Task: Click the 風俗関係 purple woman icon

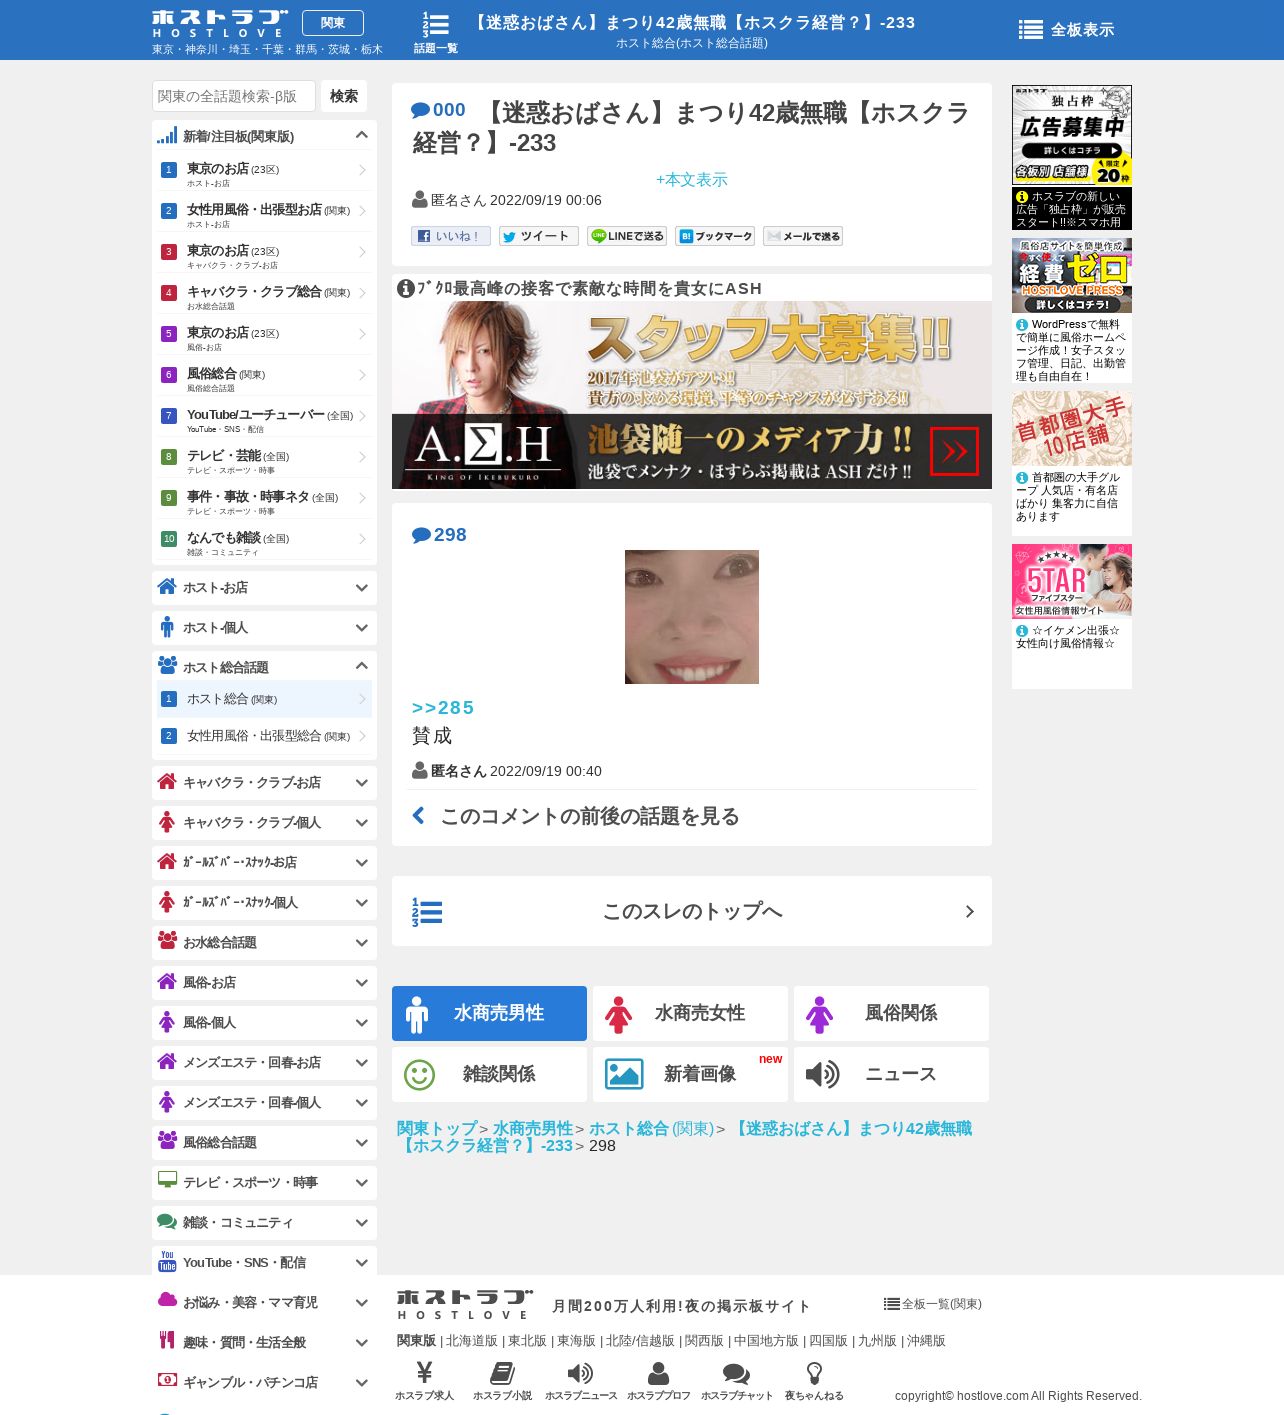Action: (819, 1015)
